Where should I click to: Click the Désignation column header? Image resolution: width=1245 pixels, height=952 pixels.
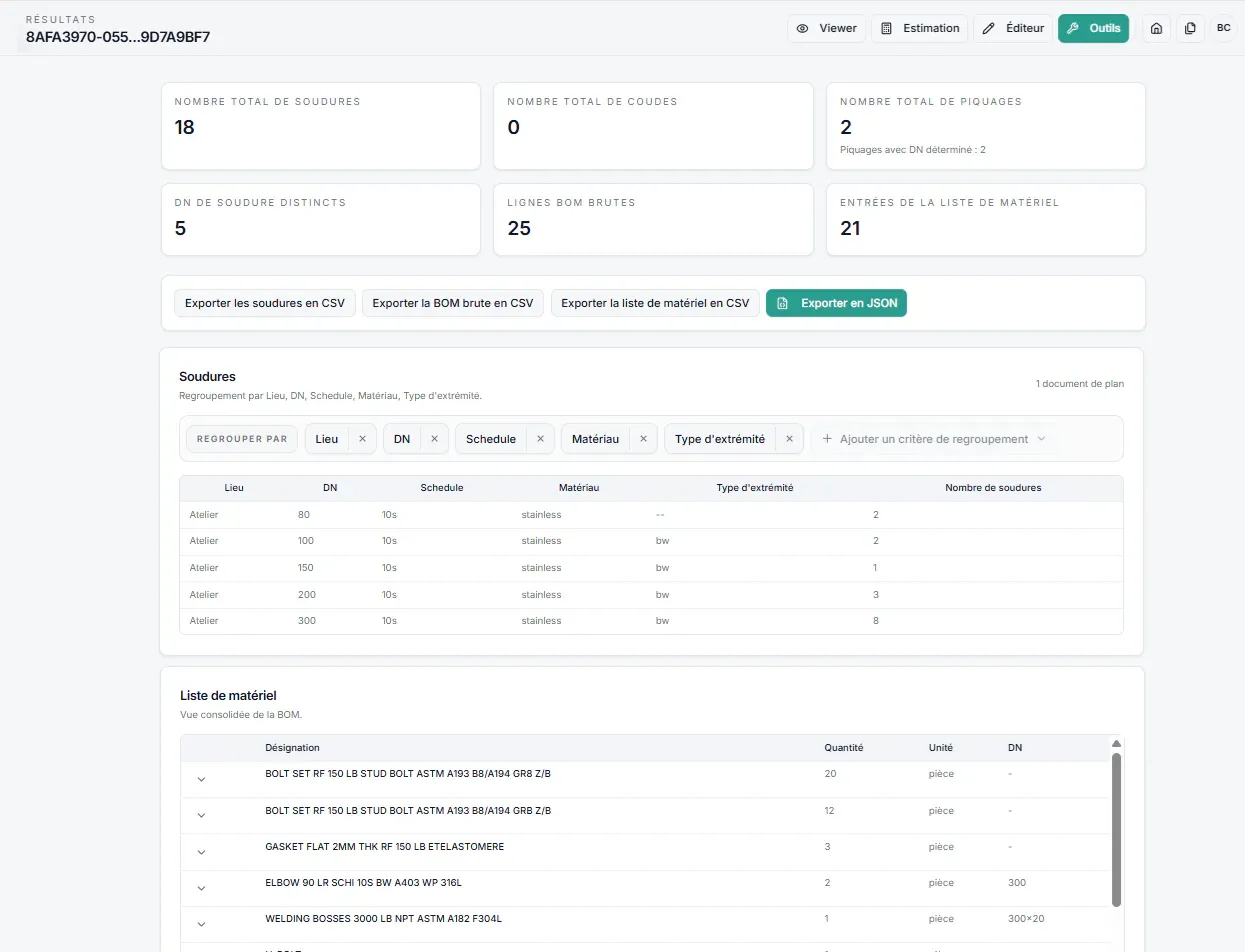click(292, 748)
